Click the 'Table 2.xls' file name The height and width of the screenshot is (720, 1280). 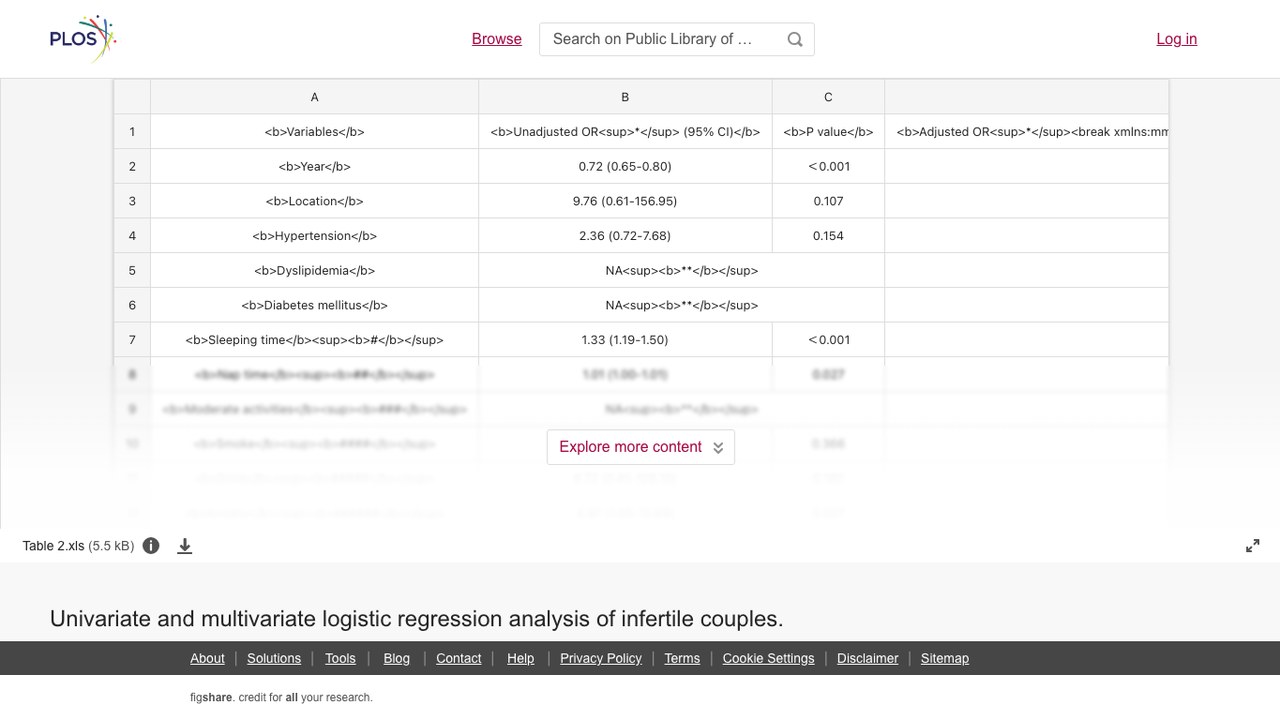(53, 546)
